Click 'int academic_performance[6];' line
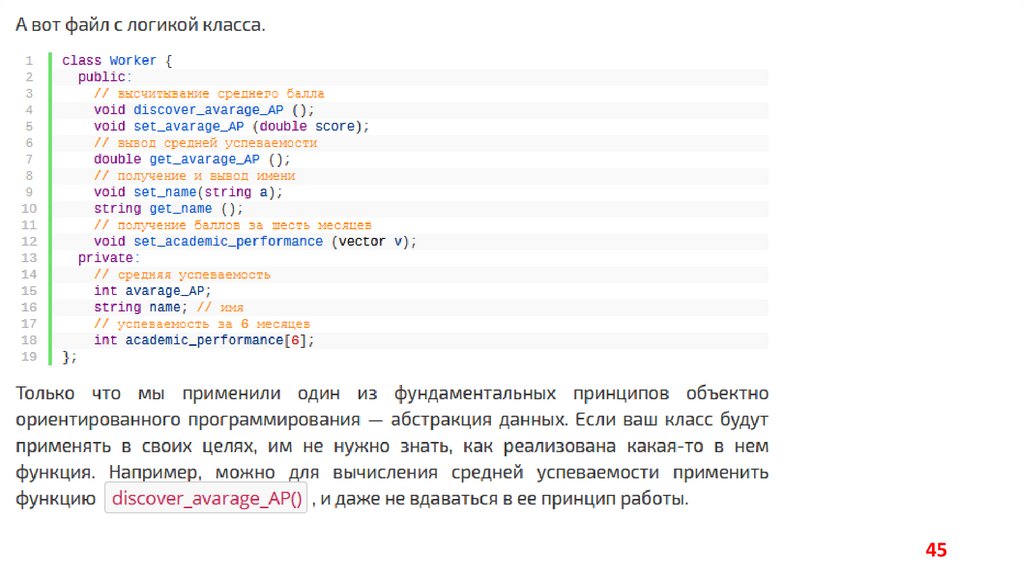Viewport: 1024px width, 574px height. point(204,340)
